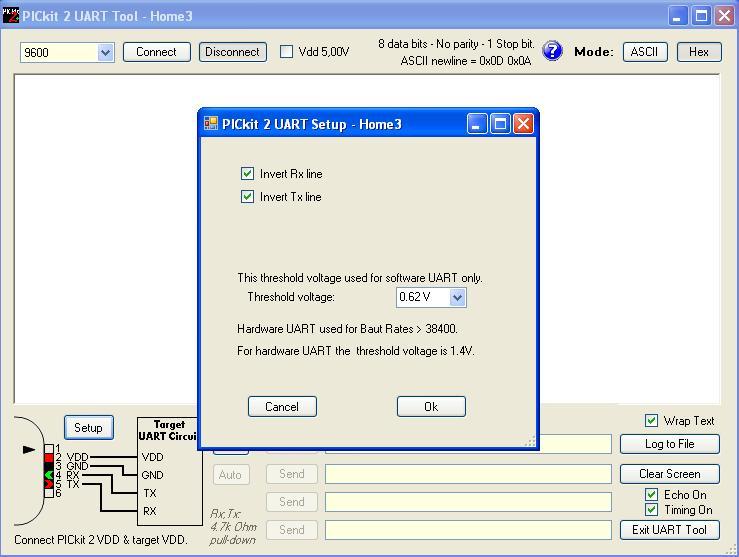Click '8 data bits - No parity' text
The image size is (739, 557).
(x=429, y=44)
